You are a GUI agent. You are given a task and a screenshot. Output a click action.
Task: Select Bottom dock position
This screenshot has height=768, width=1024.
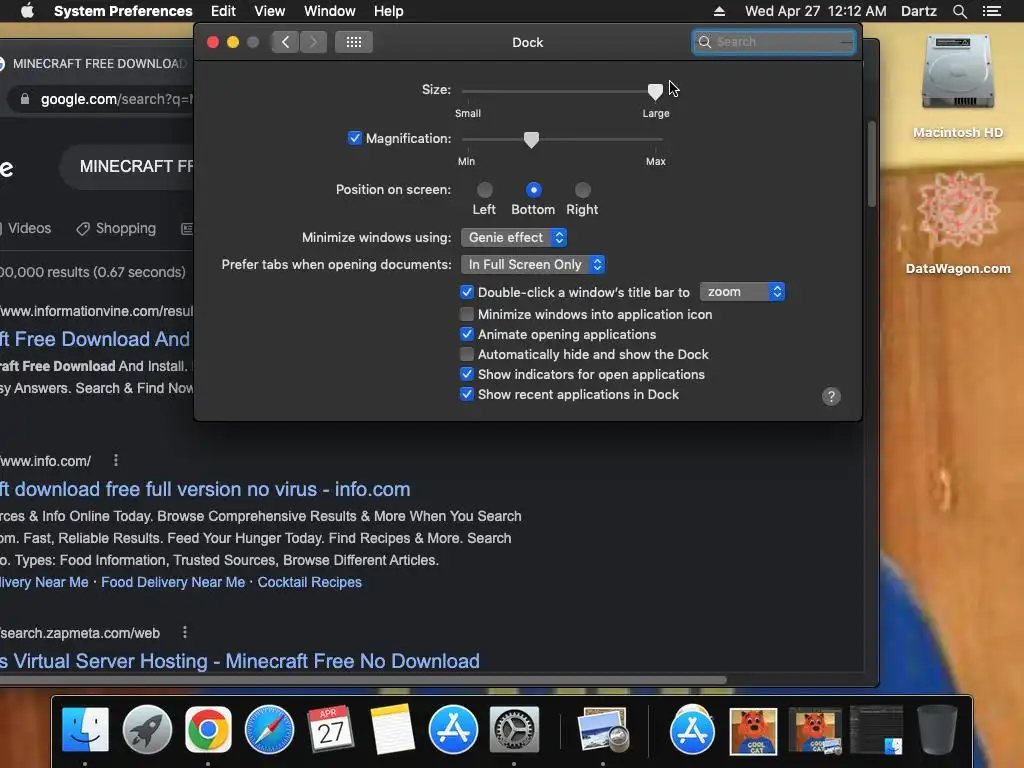tap(534, 190)
